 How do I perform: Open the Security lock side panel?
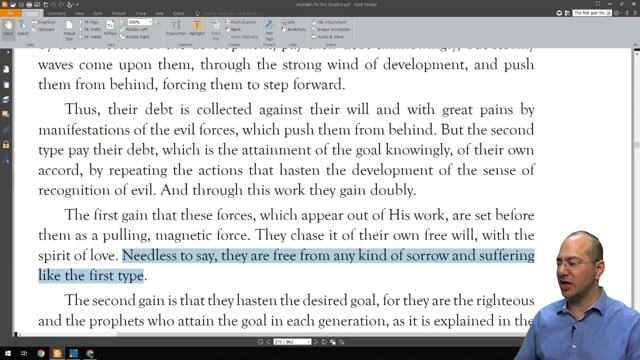pyautogui.click(x=6, y=145)
